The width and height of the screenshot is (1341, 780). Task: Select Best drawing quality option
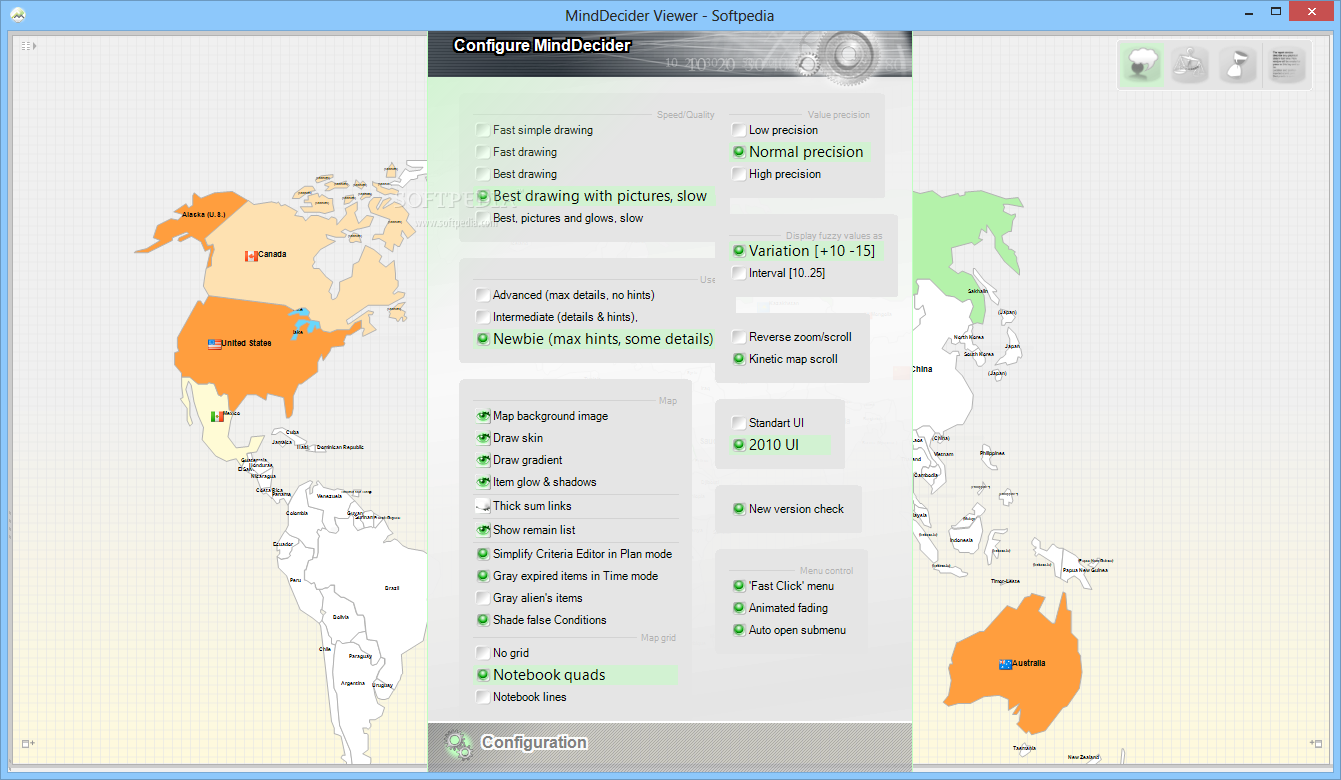tap(516, 174)
